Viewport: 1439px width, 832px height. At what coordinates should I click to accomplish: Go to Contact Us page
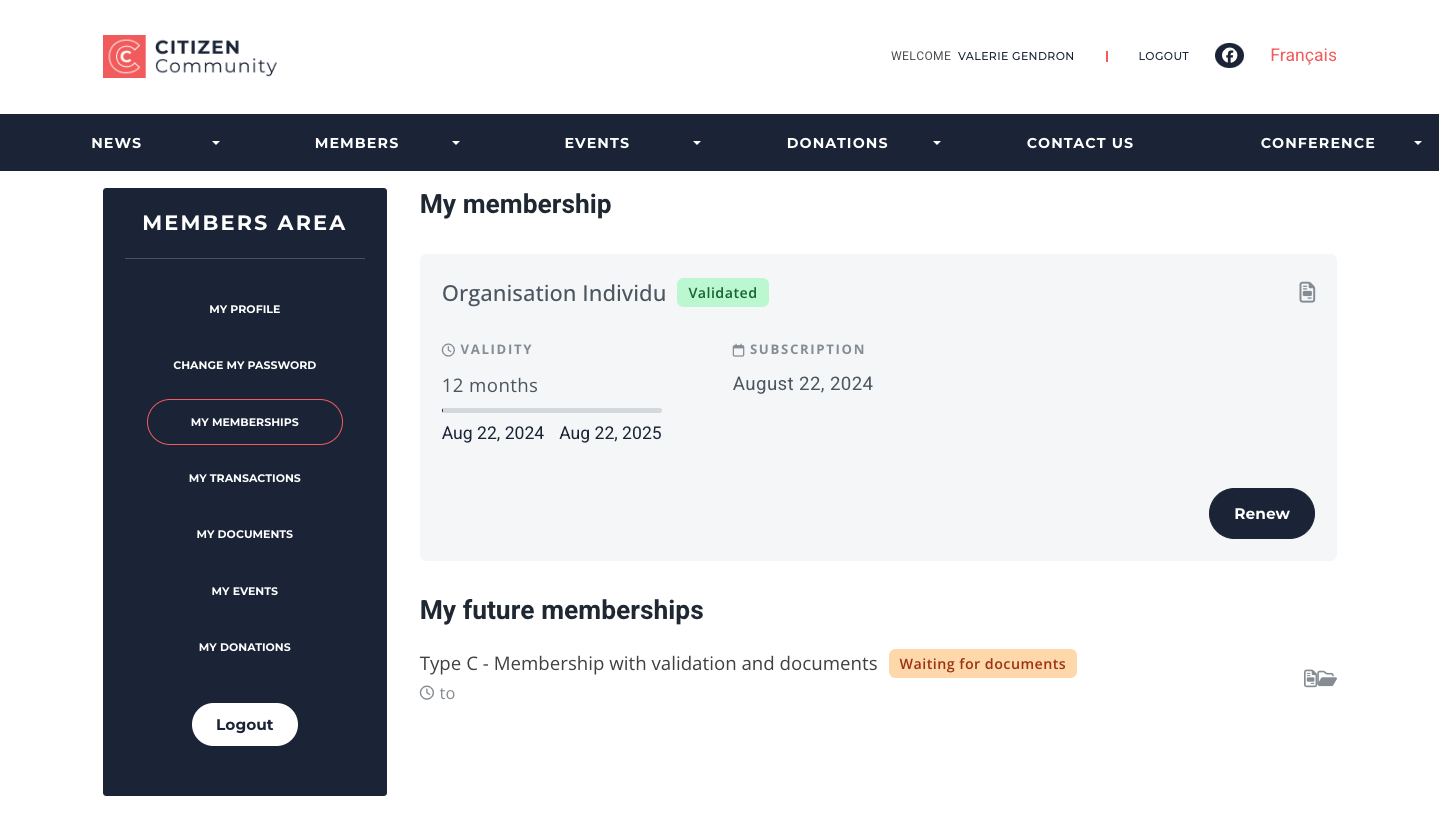point(1080,143)
